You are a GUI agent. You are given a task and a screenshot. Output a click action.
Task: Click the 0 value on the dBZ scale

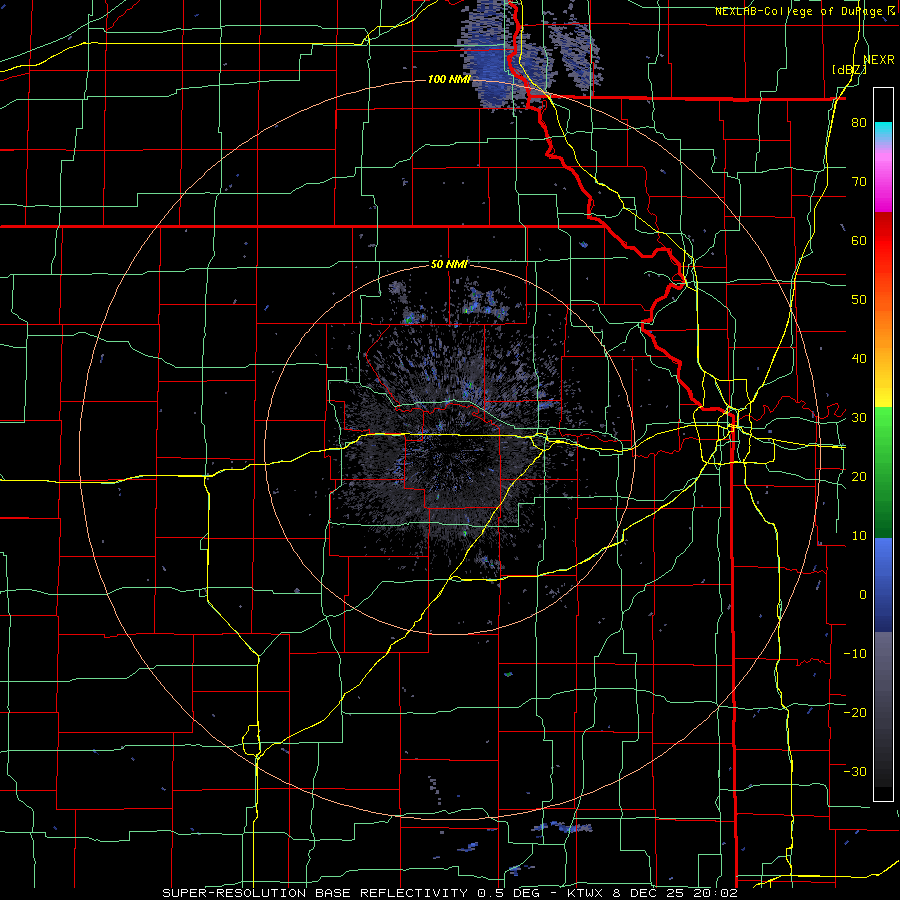[x=863, y=595]
